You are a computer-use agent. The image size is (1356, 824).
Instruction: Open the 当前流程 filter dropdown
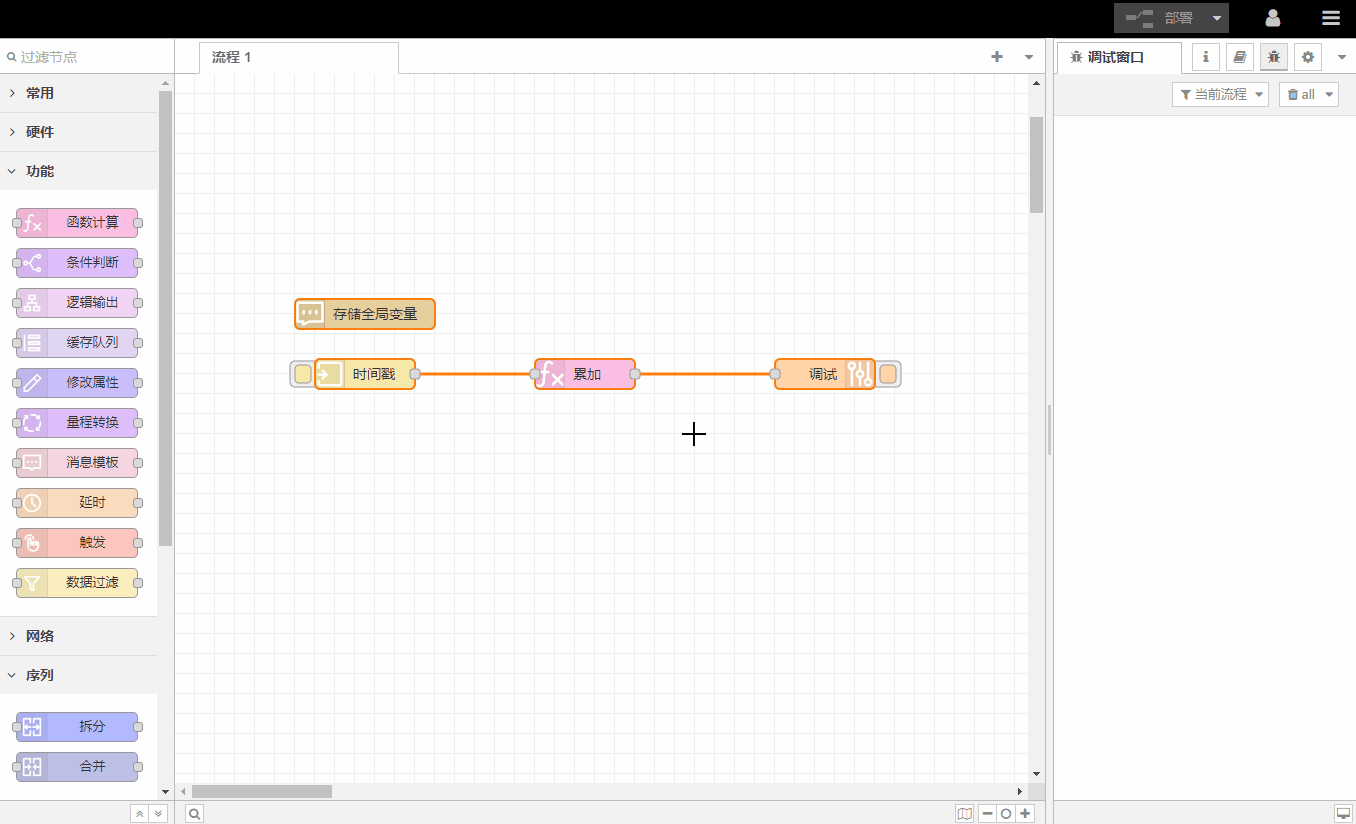[1220, 94]
